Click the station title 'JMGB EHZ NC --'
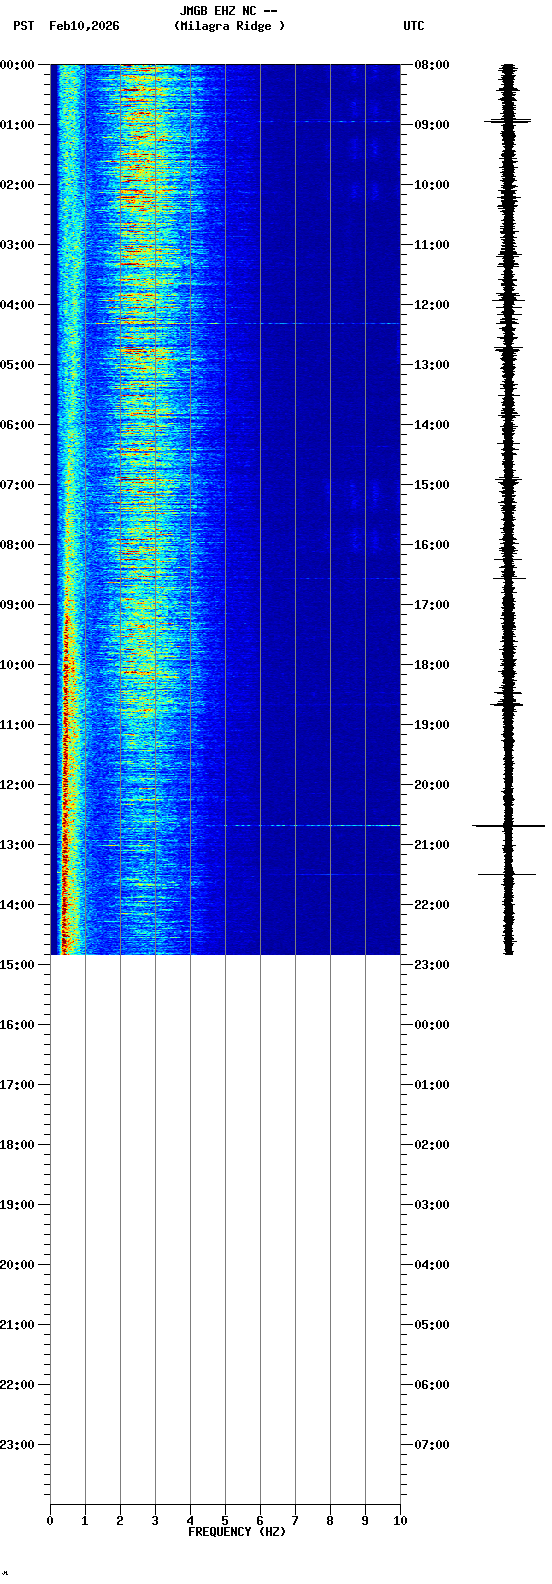Screen dimensions: 552x1584 pyautogui.click(x=228, y=11)
